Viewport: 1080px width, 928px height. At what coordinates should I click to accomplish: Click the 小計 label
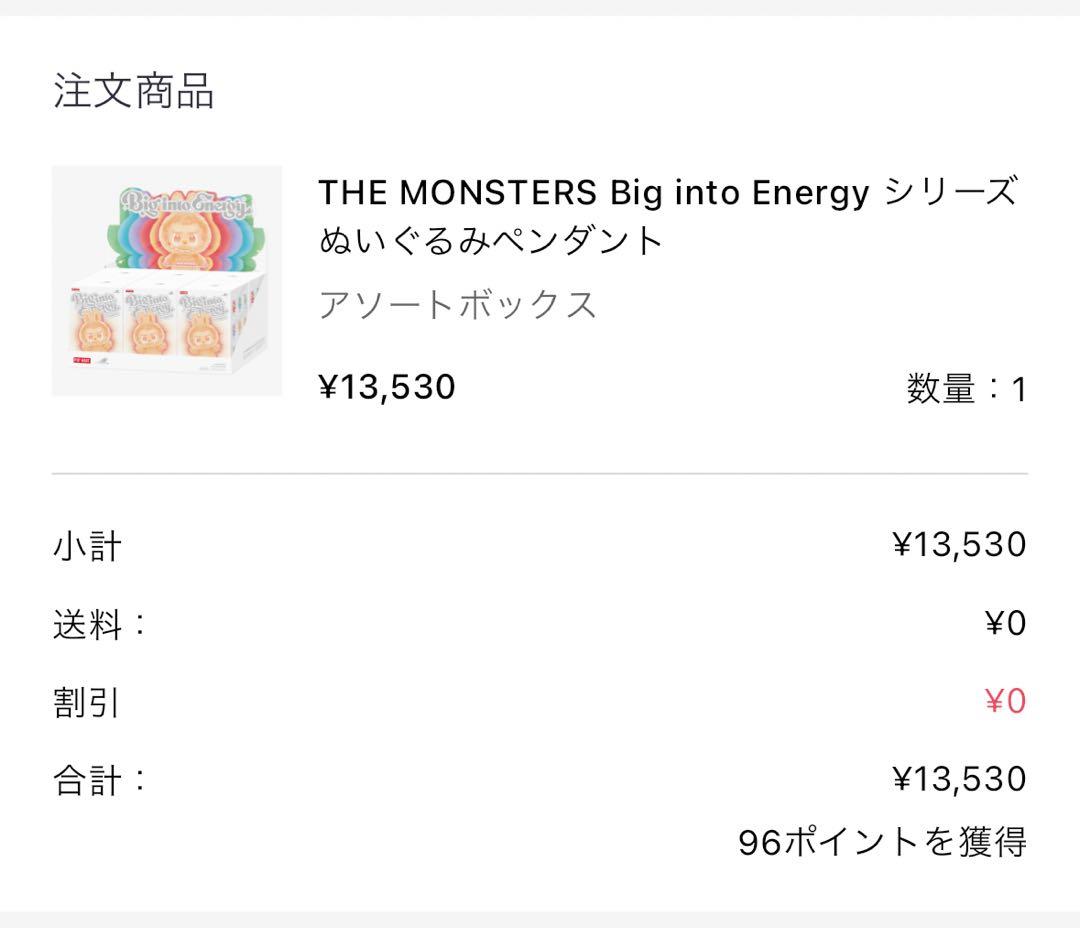click(87, 546)
